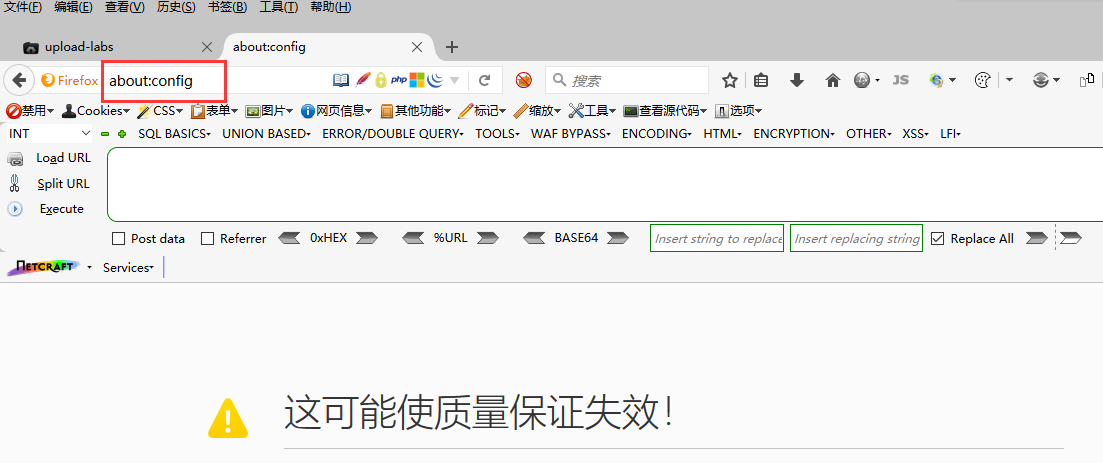Click the colorful Windows flag icon
Image resolution: width=1103 pixels, height=463 pixels.
pos(418,80)
